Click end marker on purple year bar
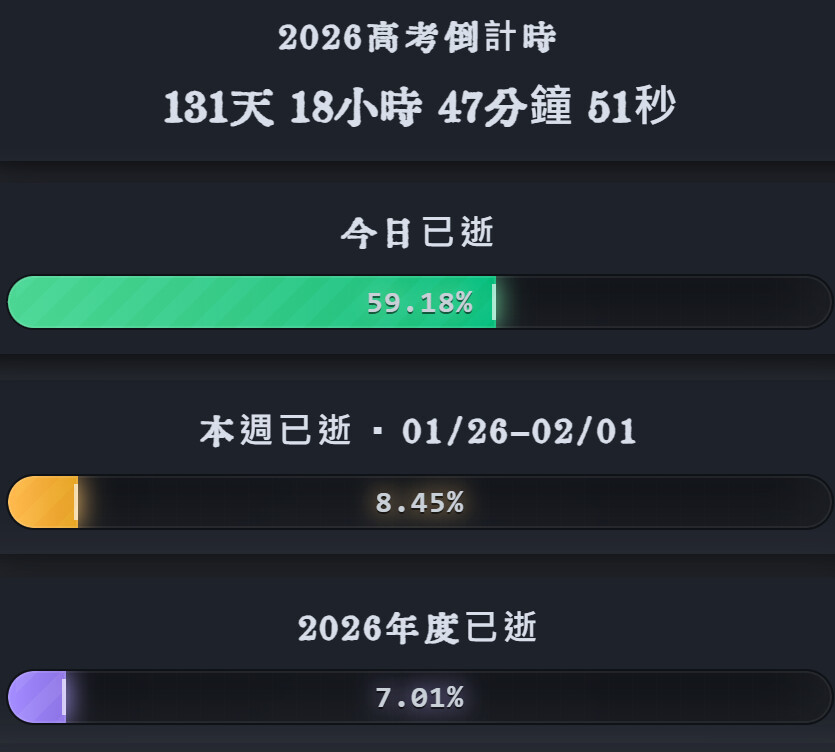 coord(64,697)
